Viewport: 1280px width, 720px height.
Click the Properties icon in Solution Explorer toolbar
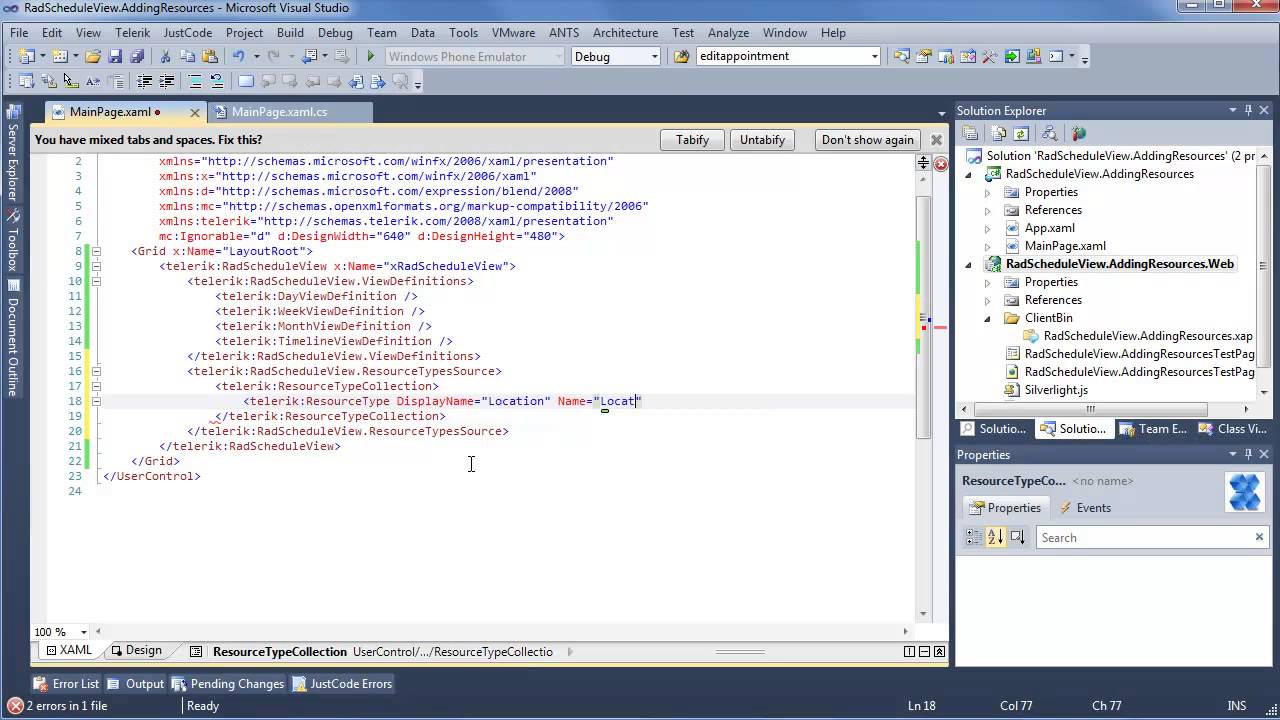[x=970, y=133]
